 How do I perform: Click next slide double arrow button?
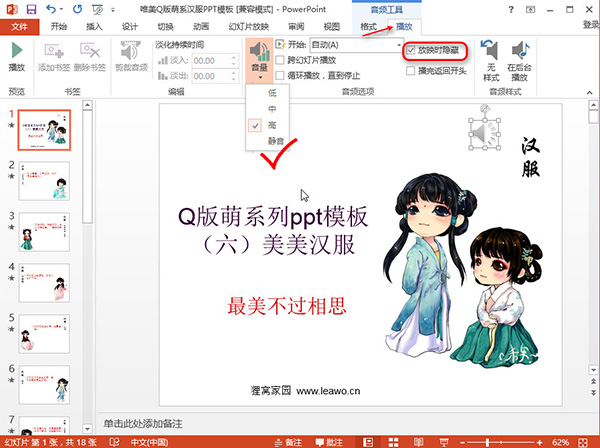click(x=593, y=393)
